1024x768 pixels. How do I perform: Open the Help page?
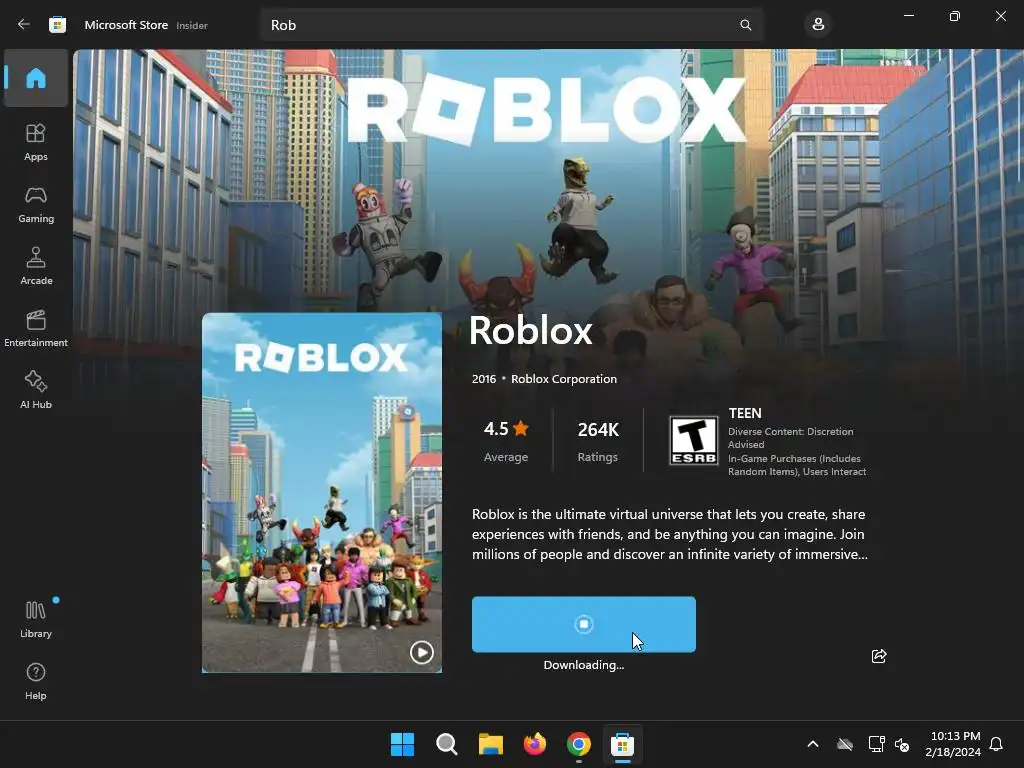pos(36,681)
